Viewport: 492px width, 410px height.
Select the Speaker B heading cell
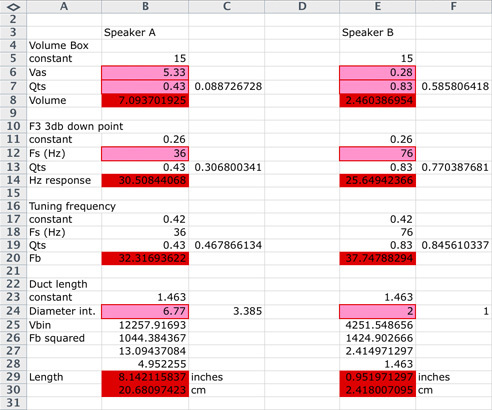(377, 33)
